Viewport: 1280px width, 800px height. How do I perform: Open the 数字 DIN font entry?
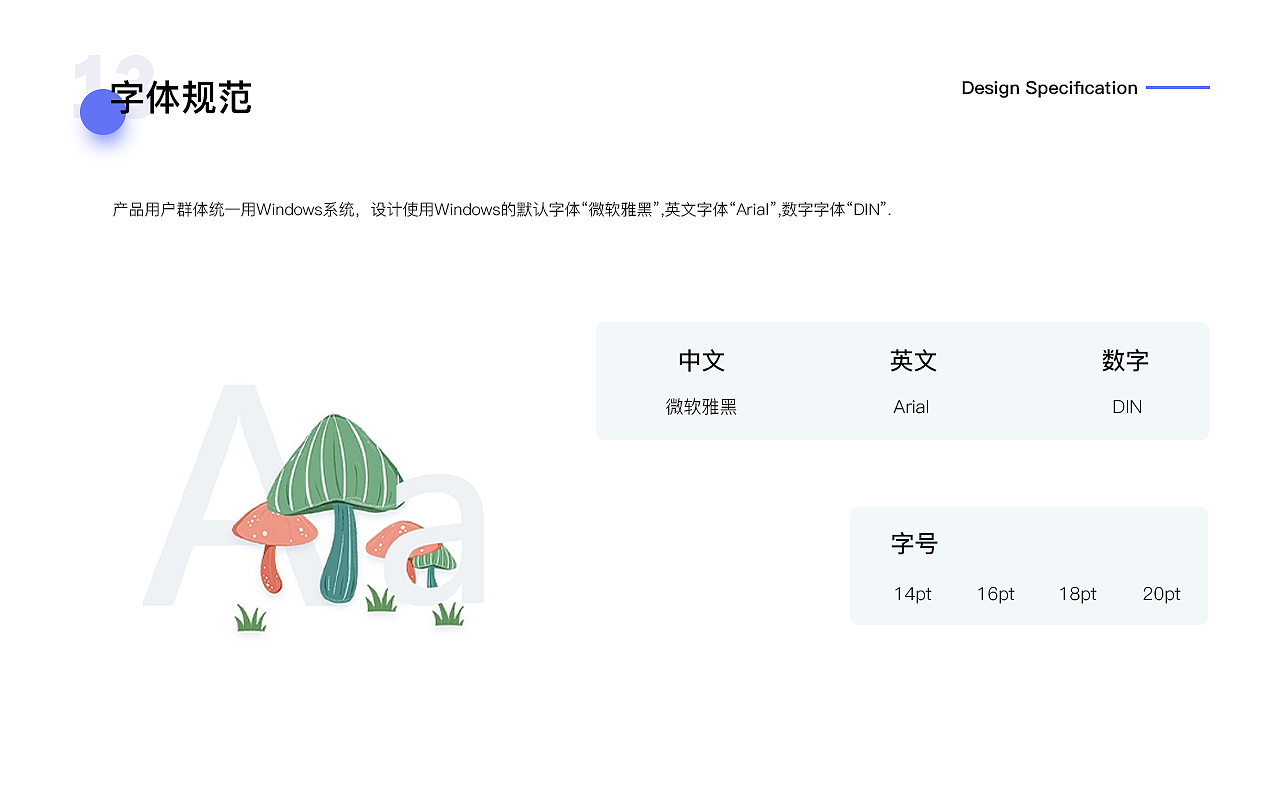pyautogui.click(x=1126, y=406)
